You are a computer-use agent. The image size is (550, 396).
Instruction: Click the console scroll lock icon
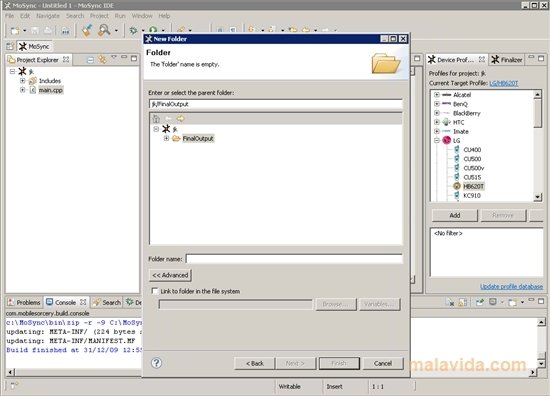(463, 302)
